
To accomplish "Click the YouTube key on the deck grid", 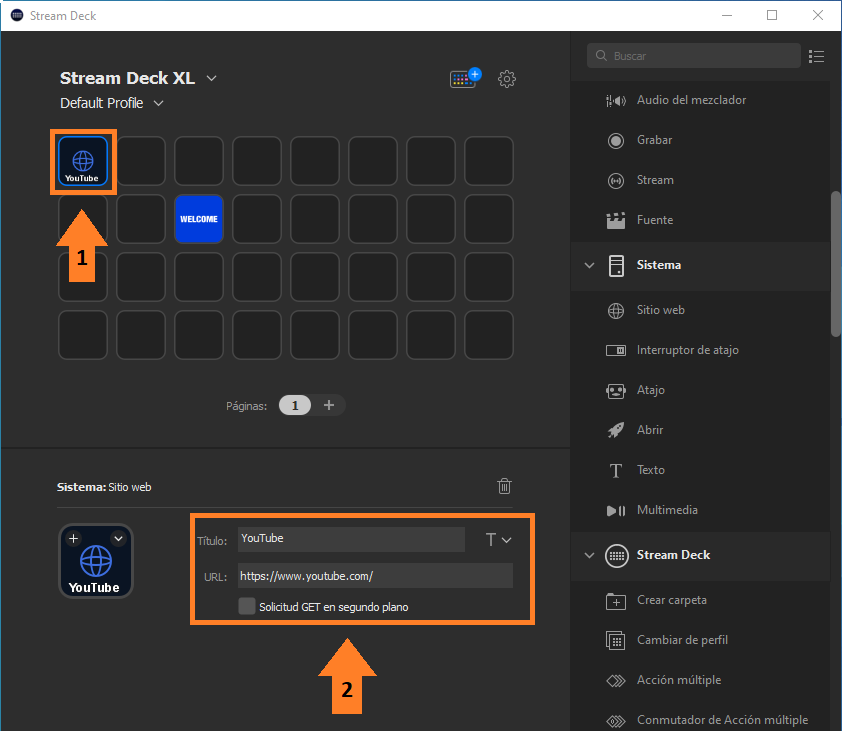I will pos(82,161).
